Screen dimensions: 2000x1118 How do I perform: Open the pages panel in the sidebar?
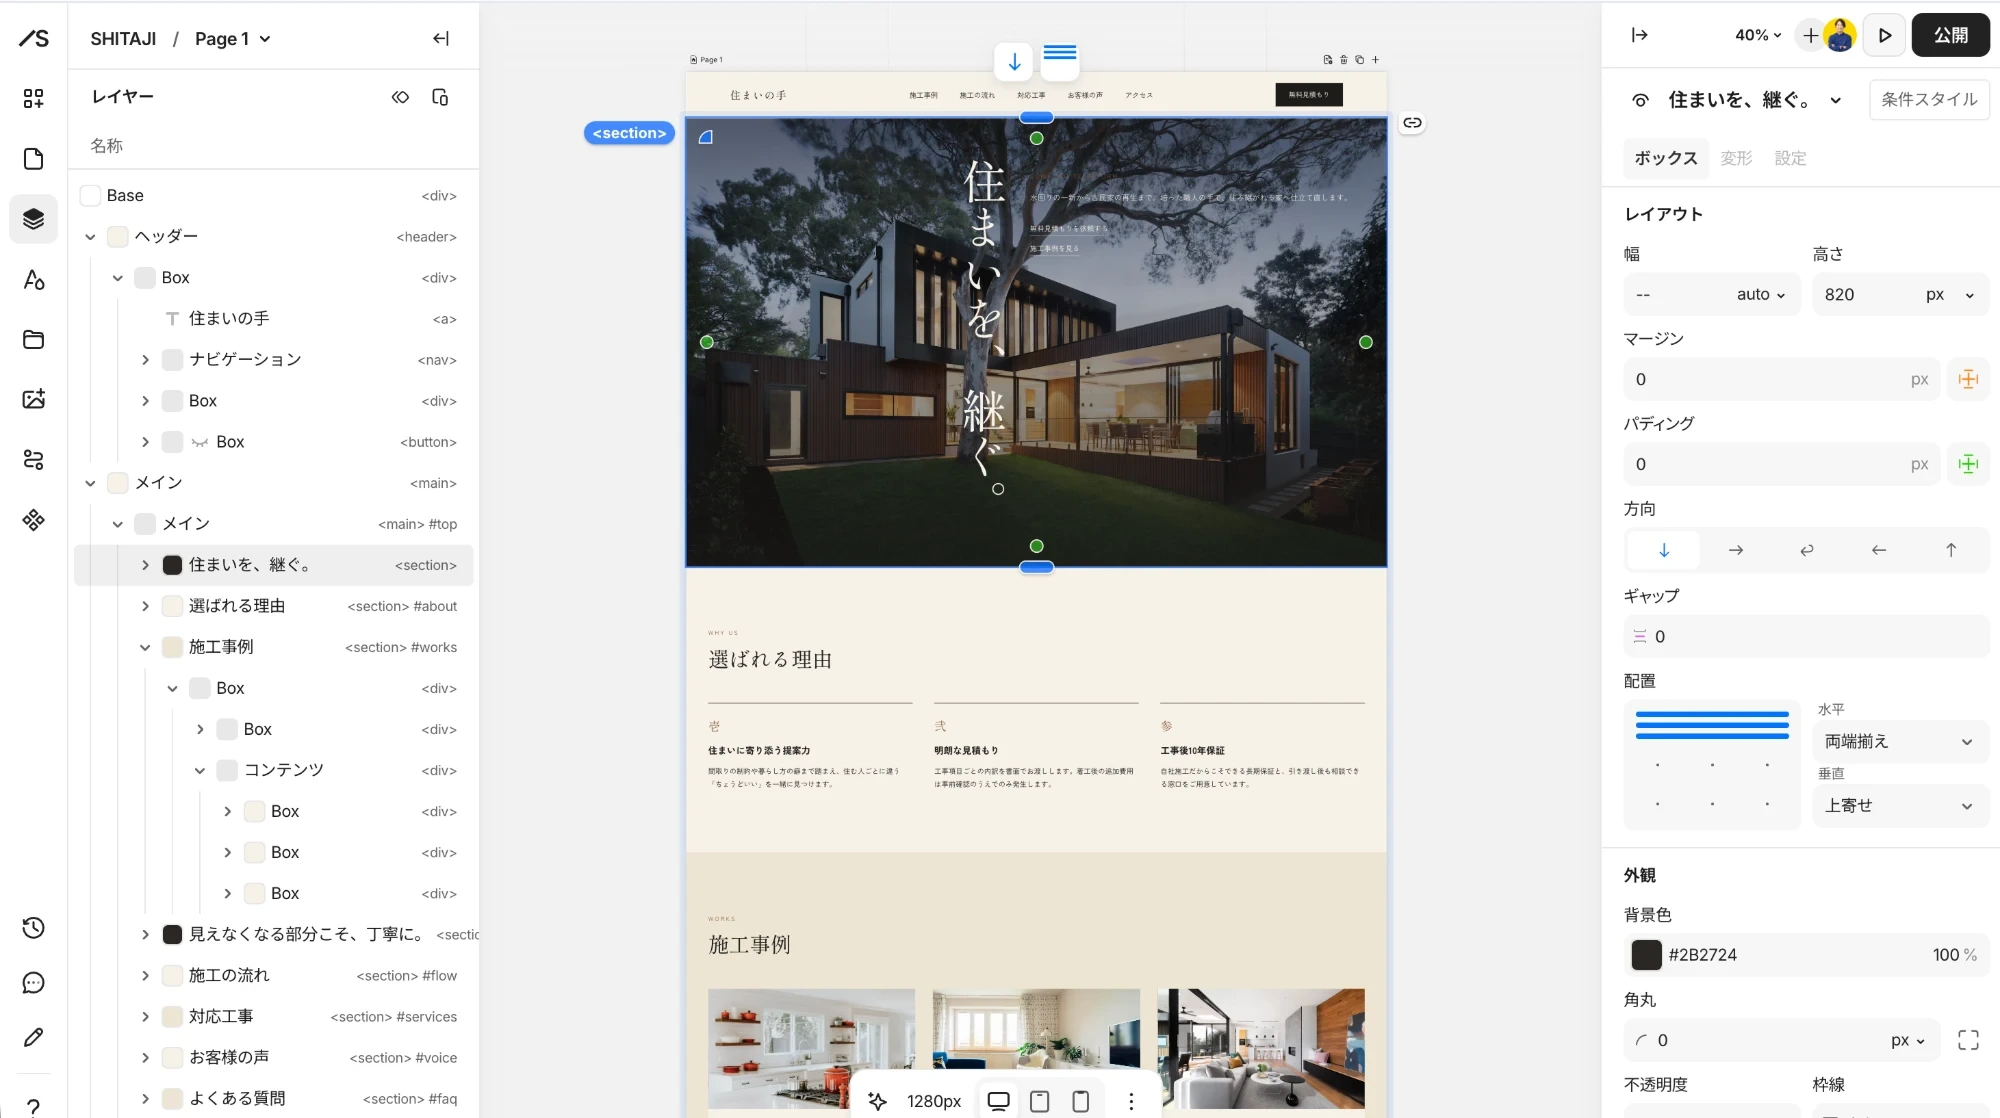33,159
